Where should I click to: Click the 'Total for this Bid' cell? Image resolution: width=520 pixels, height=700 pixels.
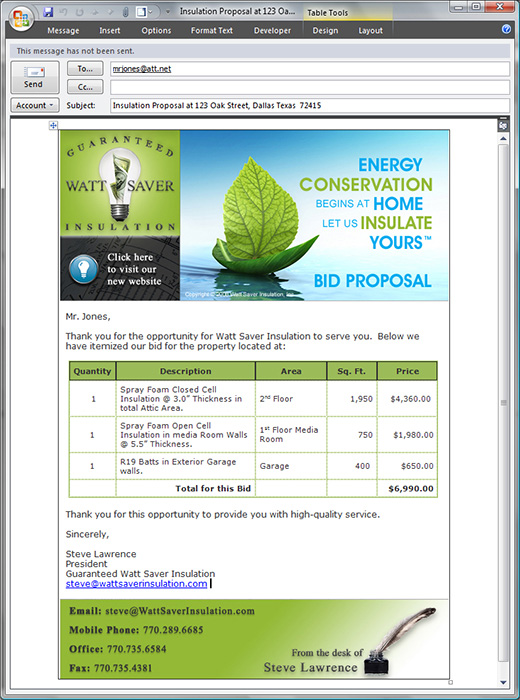pos(186,488)
